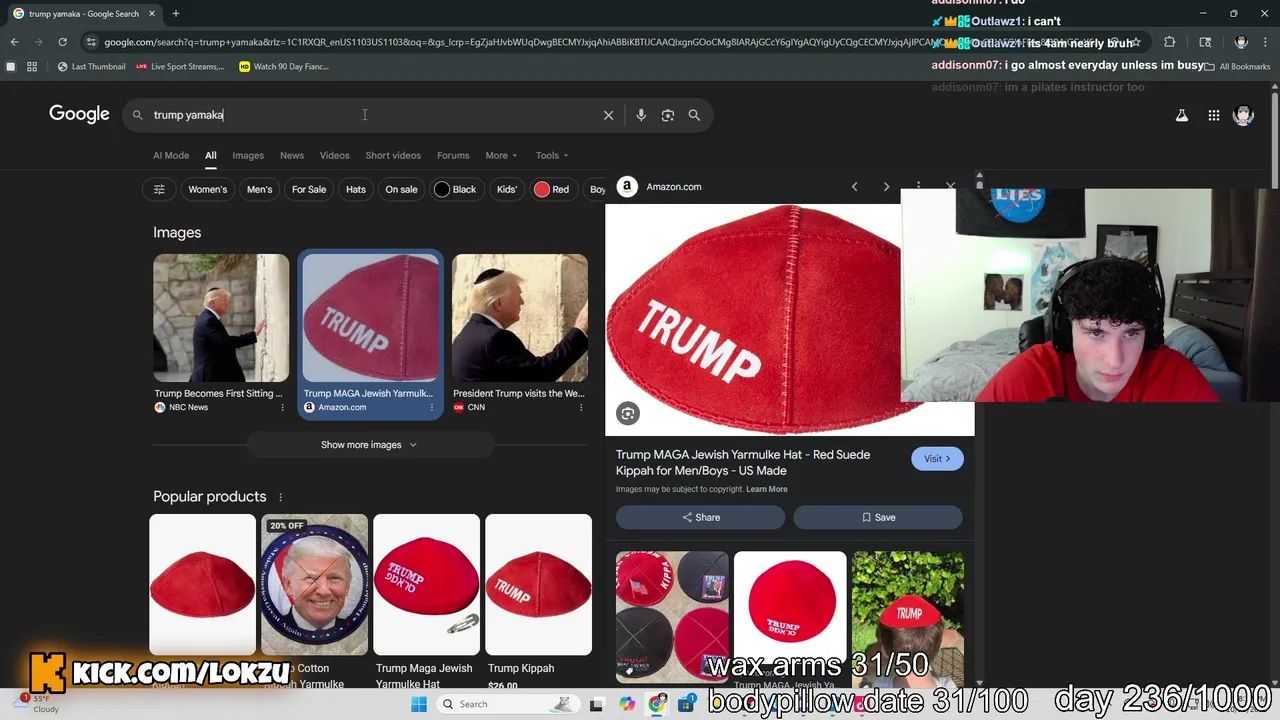Open the Trump MAGA Jewish Yarmulke Hat title

click(743, 462)
